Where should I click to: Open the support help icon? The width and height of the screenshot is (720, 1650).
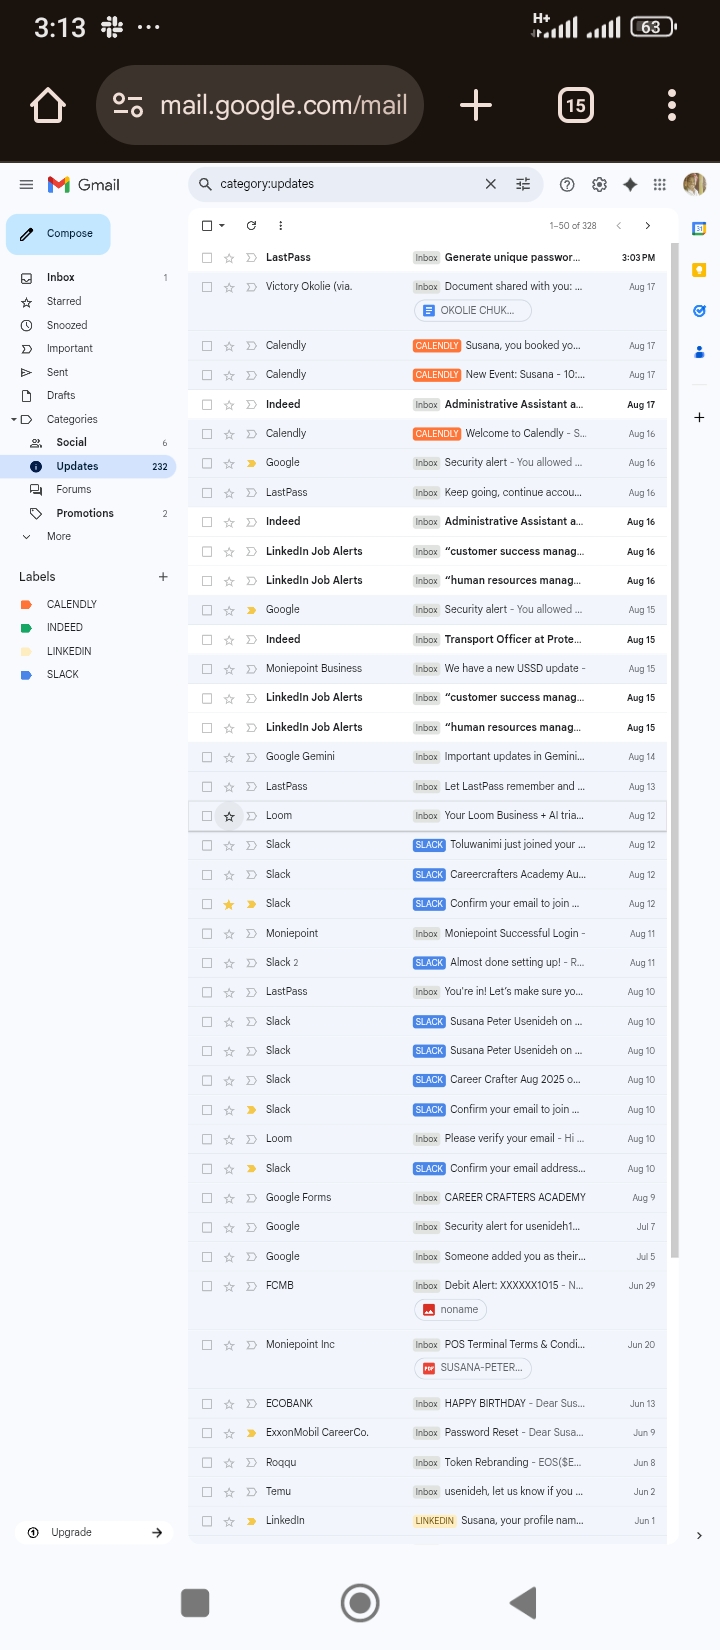click(567, 184)
